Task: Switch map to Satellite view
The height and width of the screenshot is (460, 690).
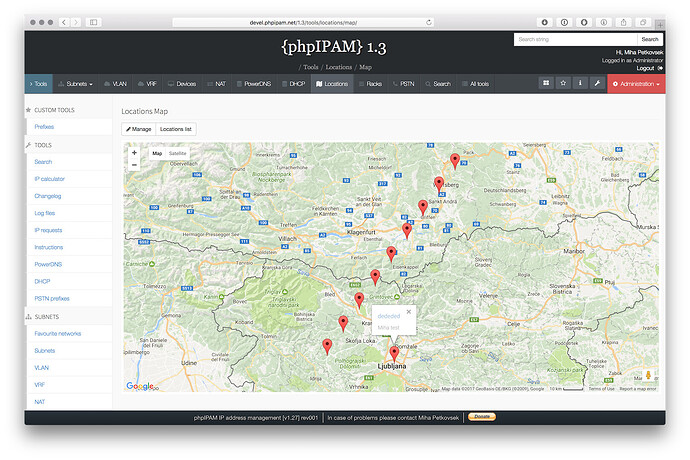Action: pyautogui.click(x=178, y=153)
